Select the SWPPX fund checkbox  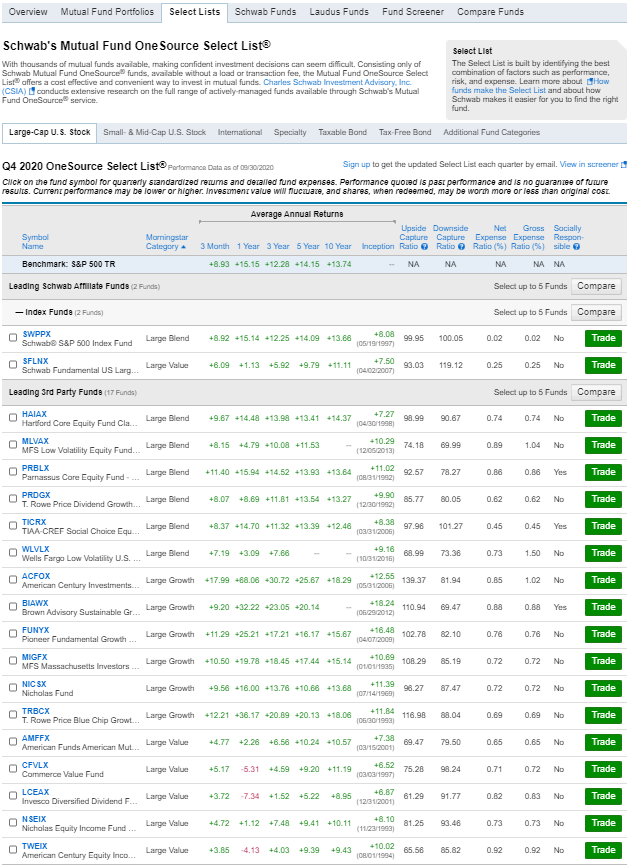13,337
